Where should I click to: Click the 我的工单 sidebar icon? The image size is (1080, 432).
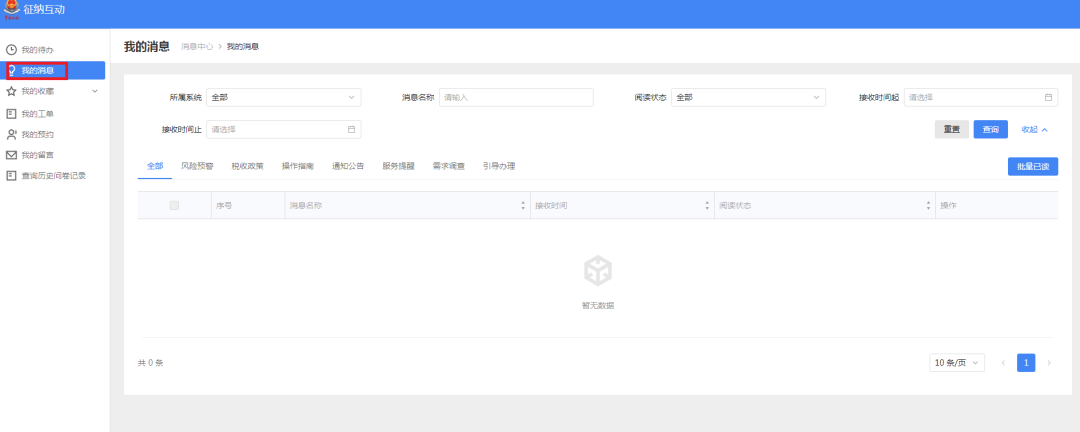pyautogui.click(x=12, y=113)
